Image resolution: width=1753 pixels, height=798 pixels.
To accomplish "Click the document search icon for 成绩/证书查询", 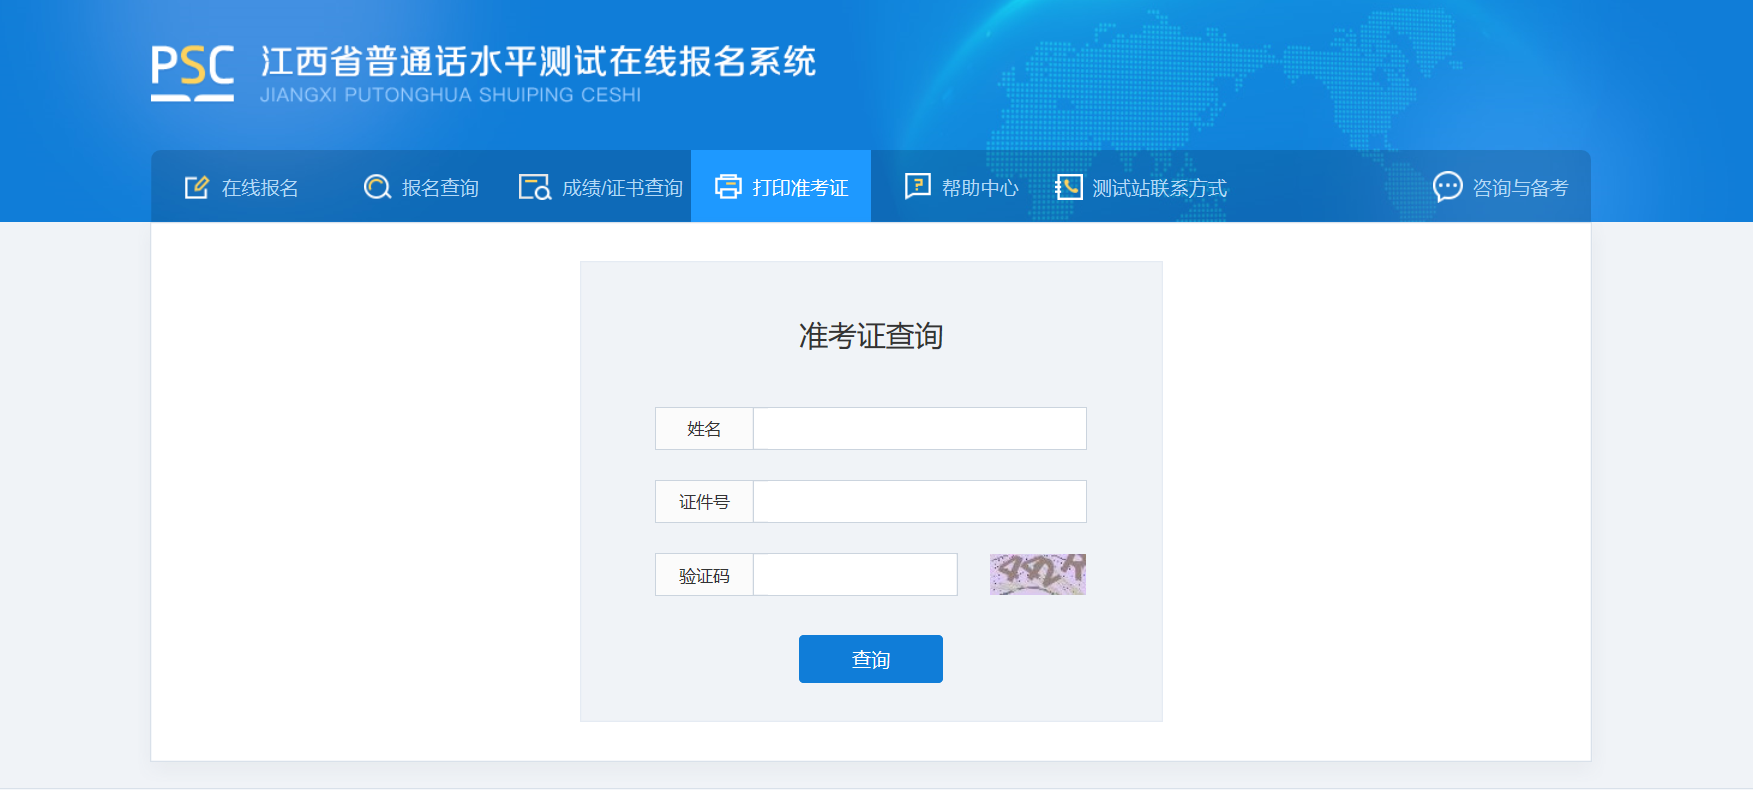I will click(535, 187).
